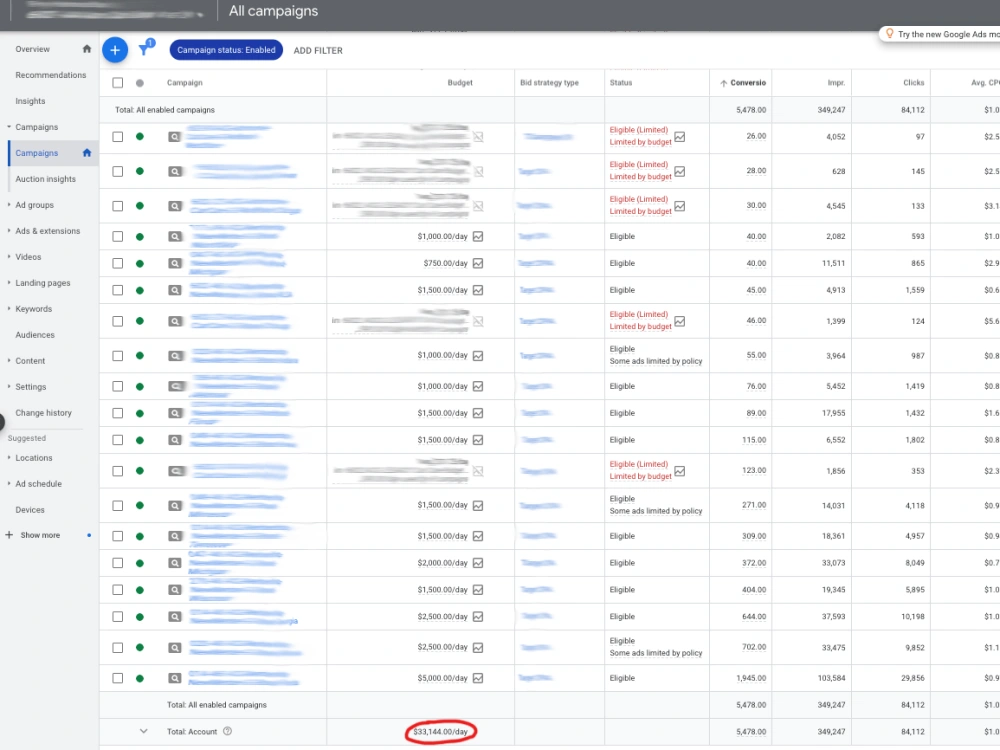Image resolution: width=1000 pixels, height=750 pixels.
Task: Click 'Some ads limited by policy' in 702.00 row
Action: coord(656,653)
